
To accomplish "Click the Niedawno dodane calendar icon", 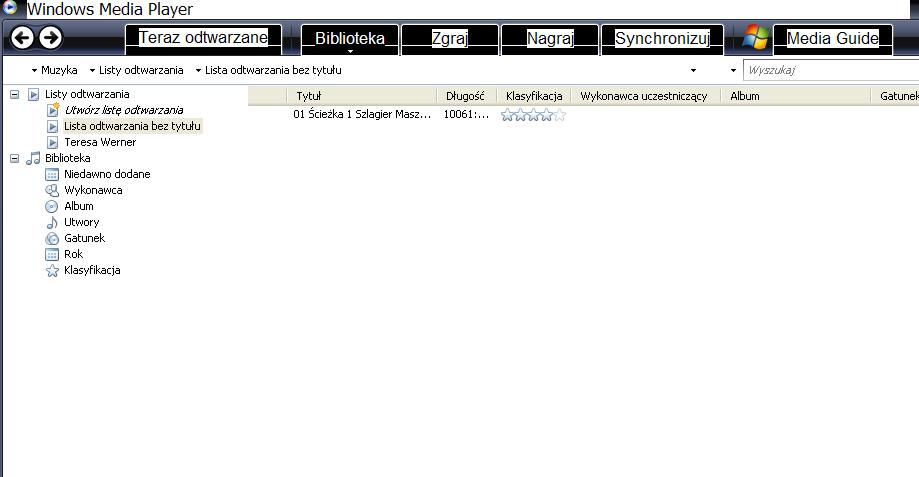I will pos(52,175).
